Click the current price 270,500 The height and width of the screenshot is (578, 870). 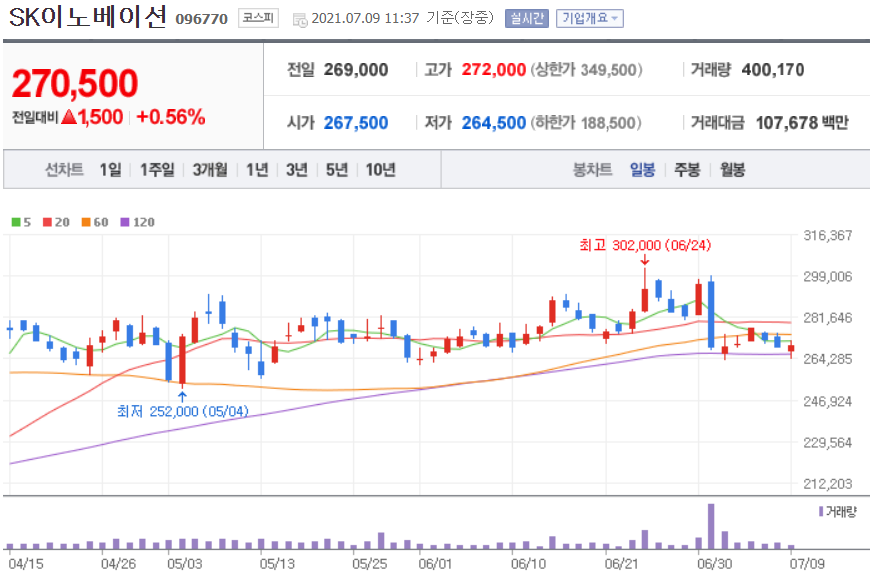pyautogui.click(x=75, y=83)
